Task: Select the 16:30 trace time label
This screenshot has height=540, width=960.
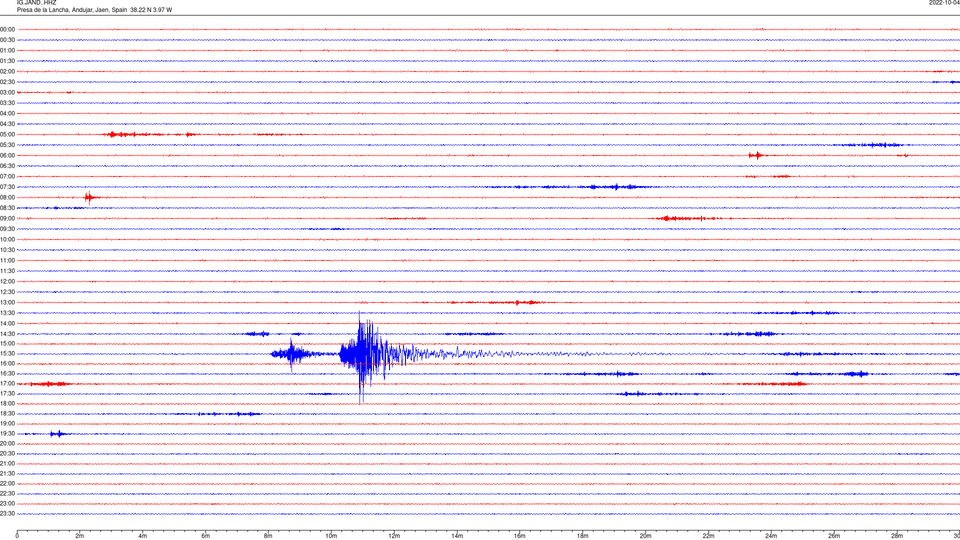Action: [x=7, y=373]
